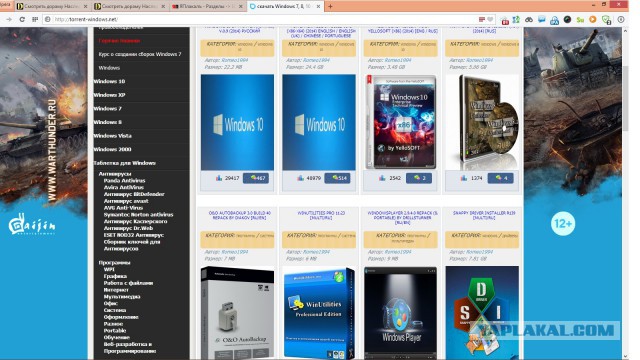
Task: Open Panda Antivirus category
Action: [124, 180]
